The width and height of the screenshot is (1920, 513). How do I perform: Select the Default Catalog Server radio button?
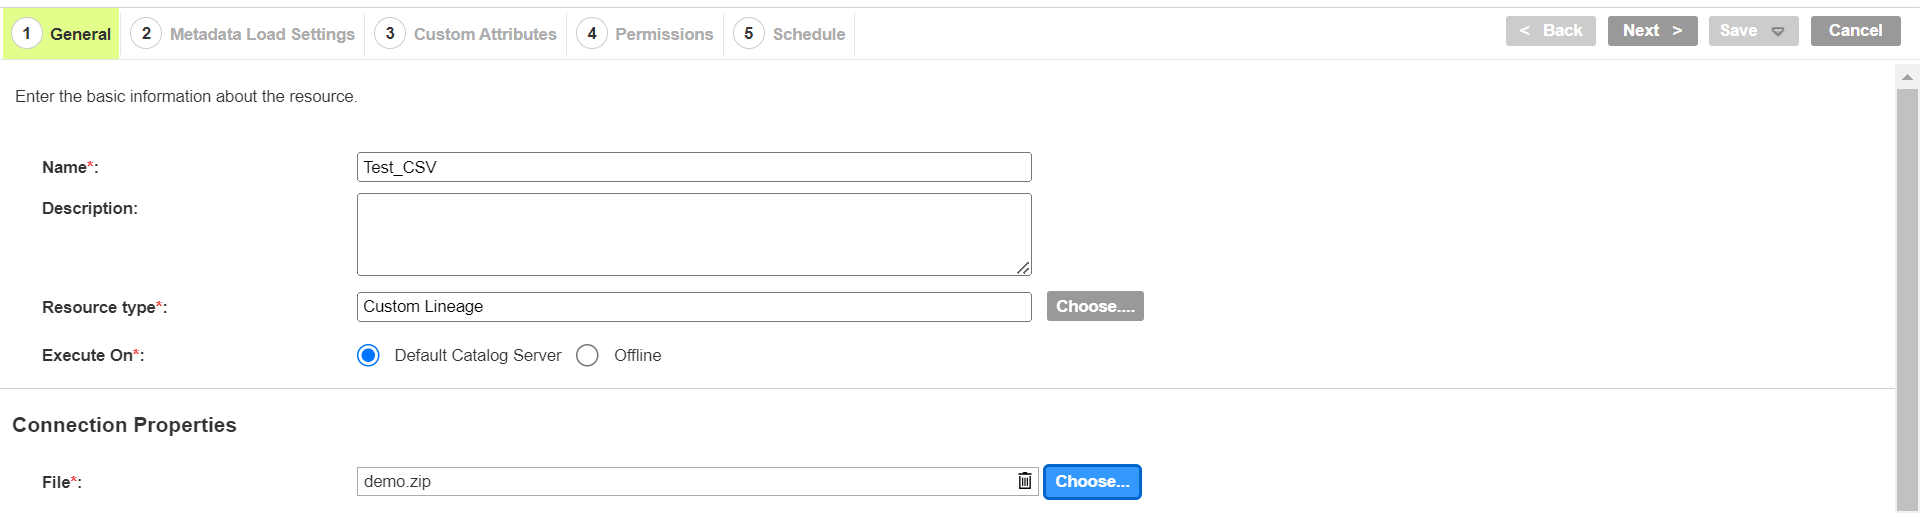tap(368, 355)
